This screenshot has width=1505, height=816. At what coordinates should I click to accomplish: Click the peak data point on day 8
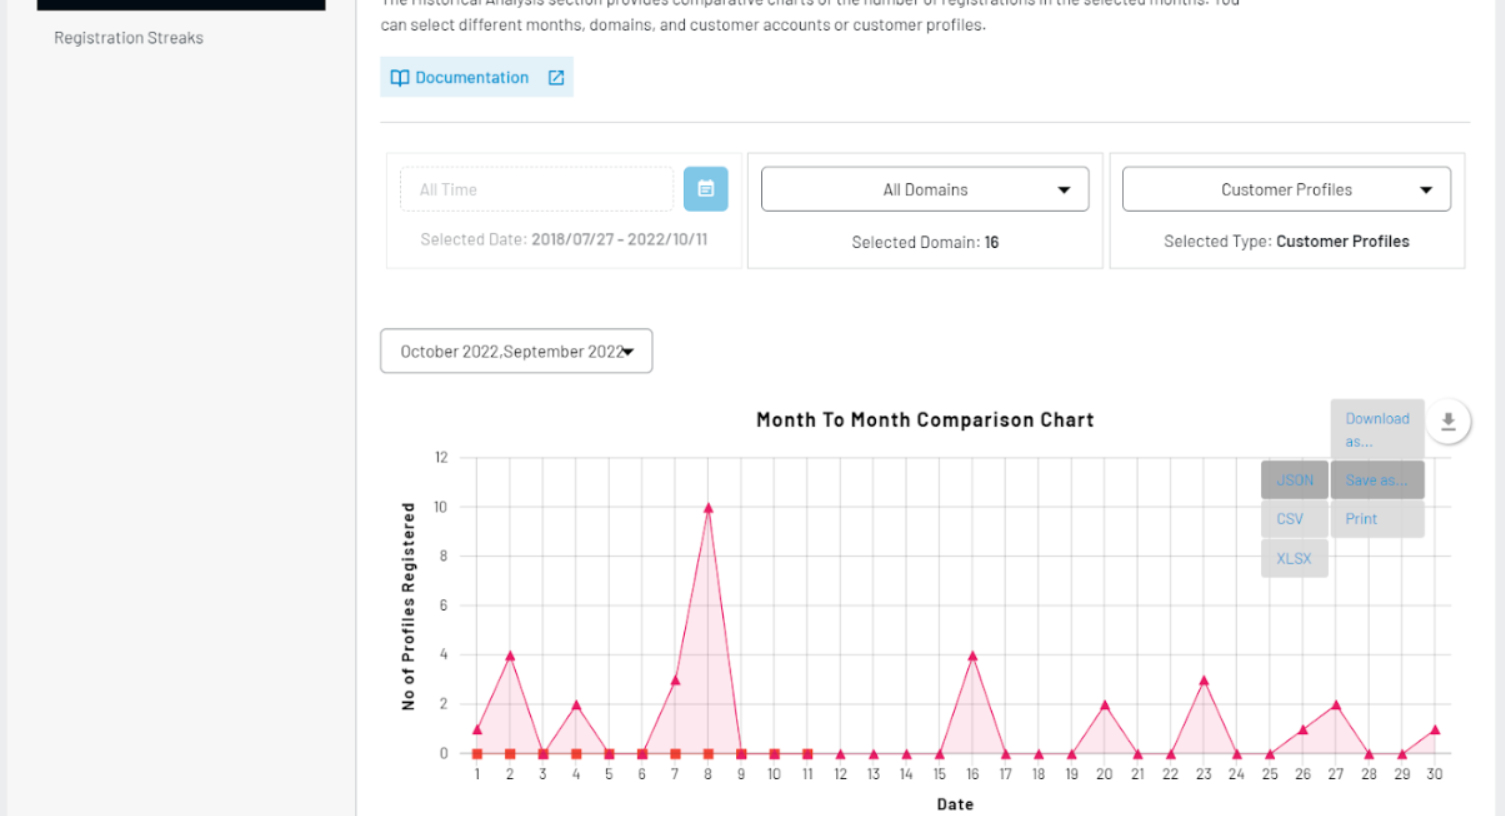coord(708,508)
